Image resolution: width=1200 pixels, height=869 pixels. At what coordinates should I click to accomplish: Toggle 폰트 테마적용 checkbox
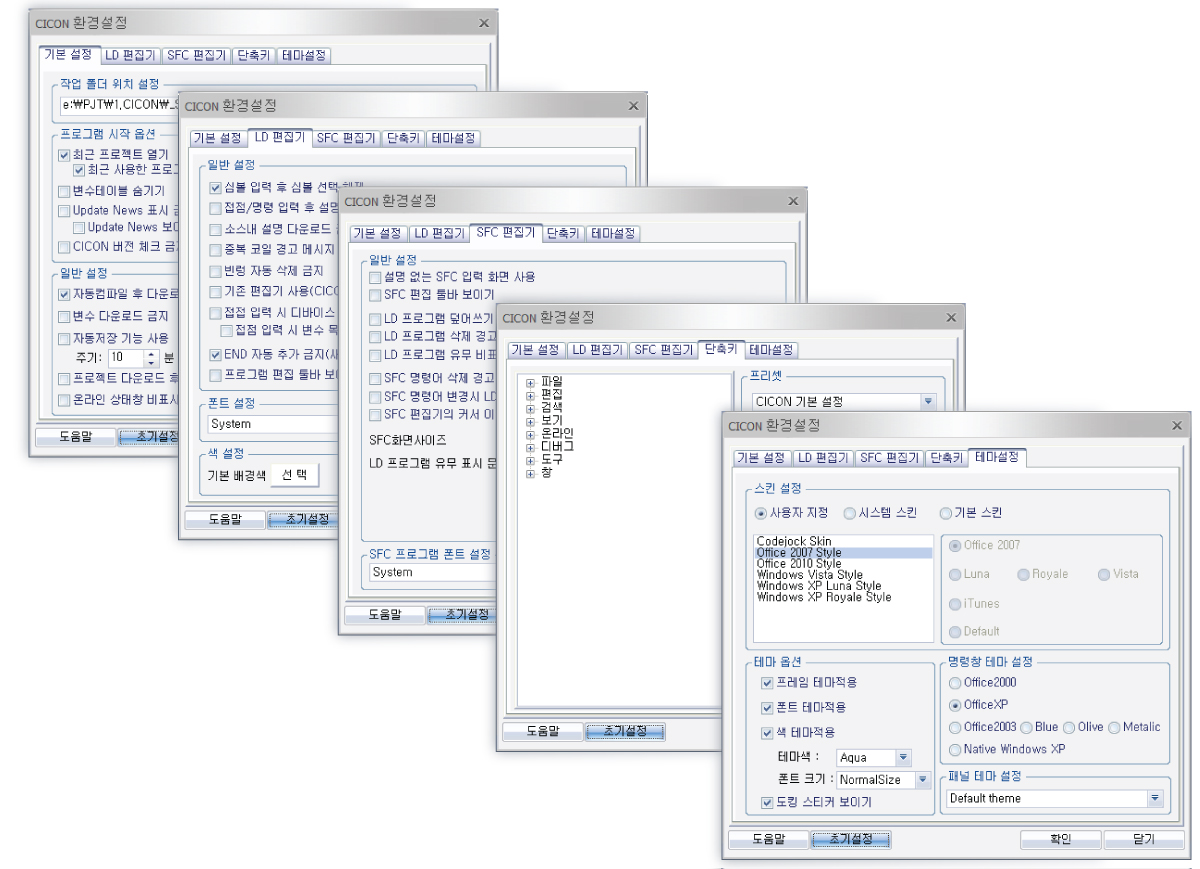767,707
